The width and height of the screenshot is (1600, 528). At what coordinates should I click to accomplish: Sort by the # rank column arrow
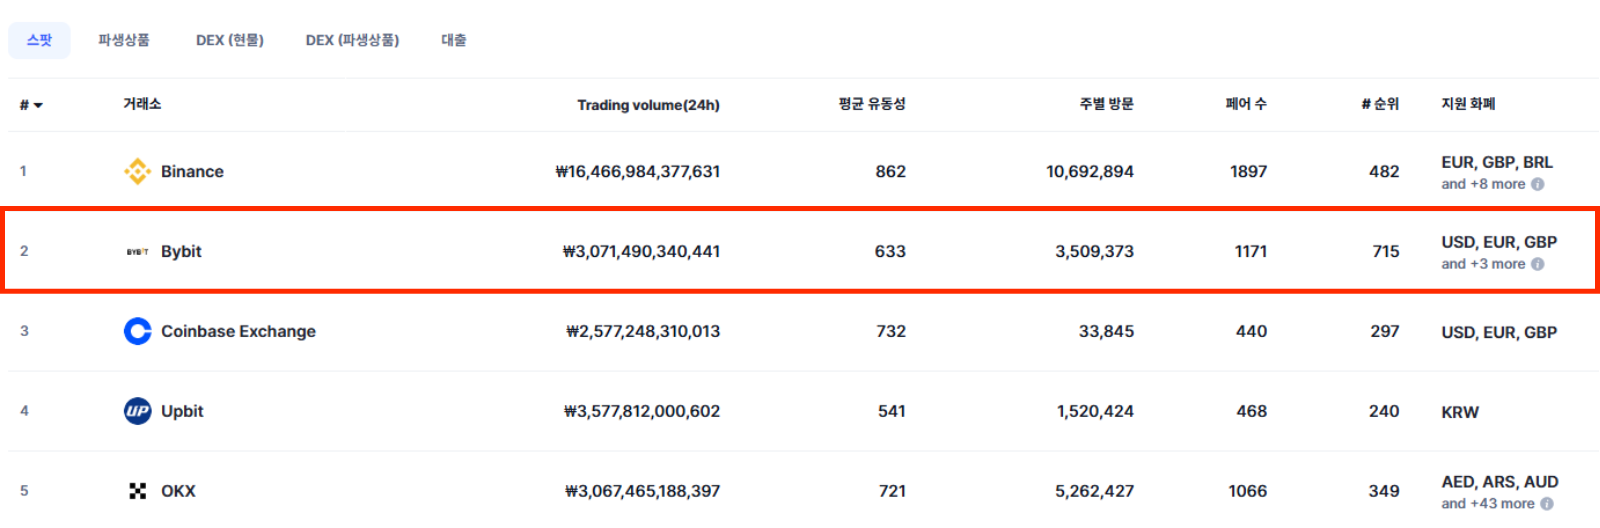(x=38, y=105)
